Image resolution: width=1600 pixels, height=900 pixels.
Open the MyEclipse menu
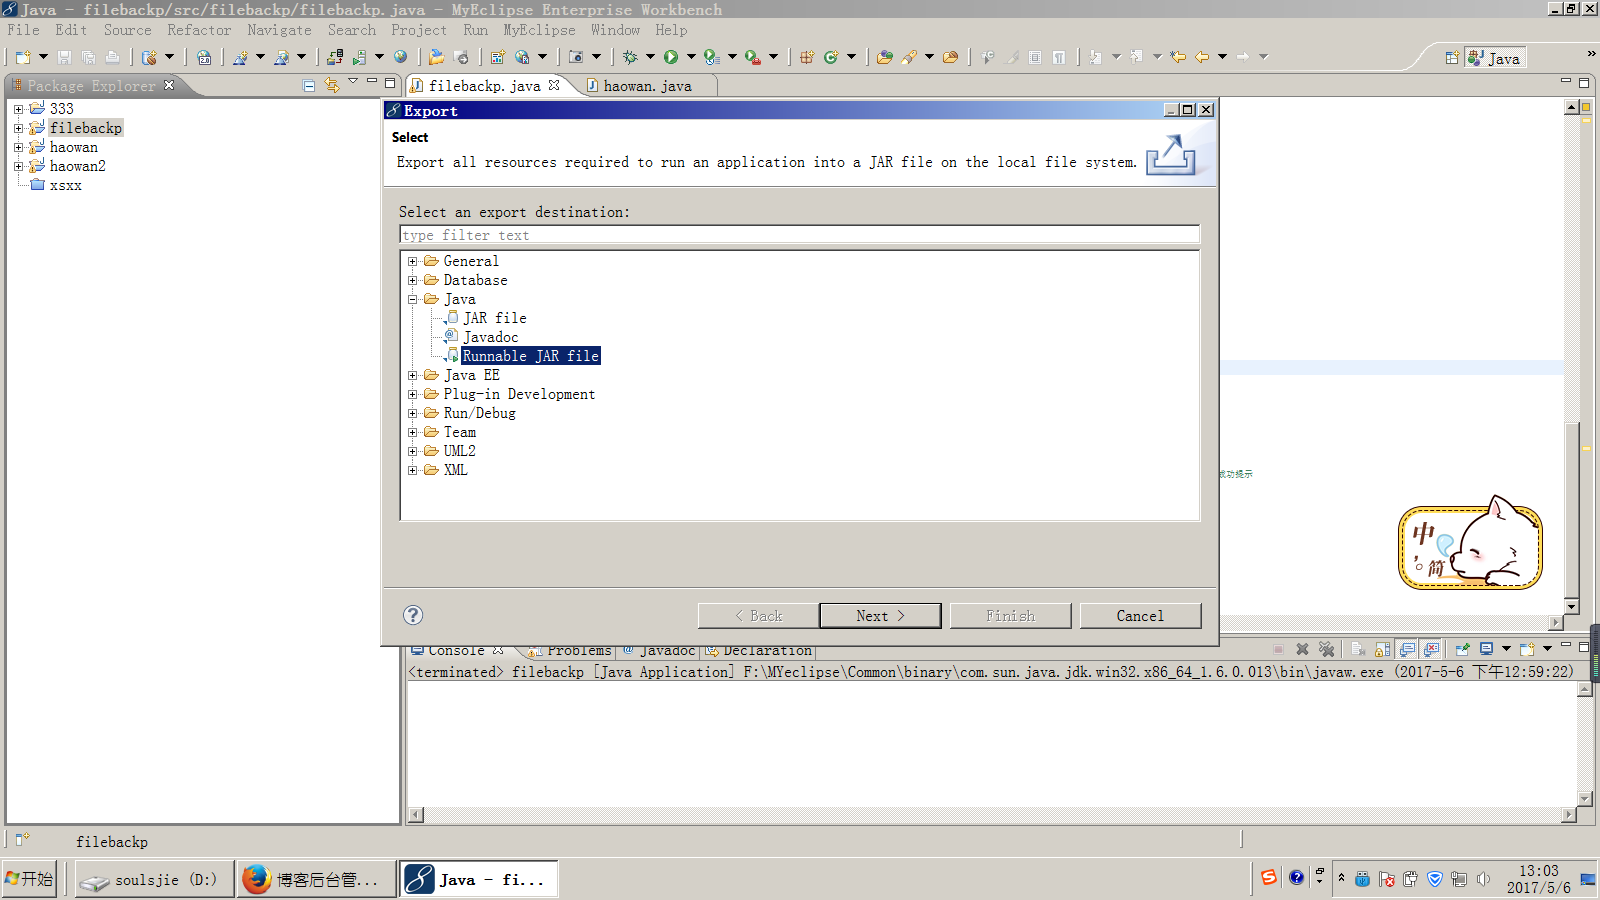(x=539, y=30)
